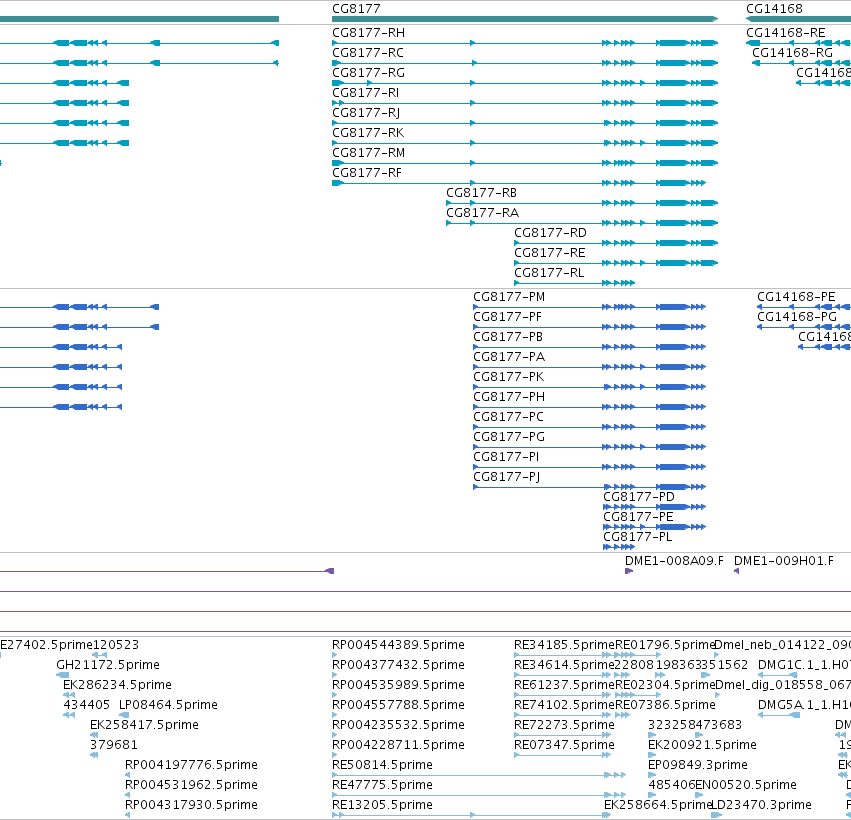Click the CG8177-PH protein label
The width and height of the screenshot is (851, 820).
pyautogui.click(x=509, y=397)
